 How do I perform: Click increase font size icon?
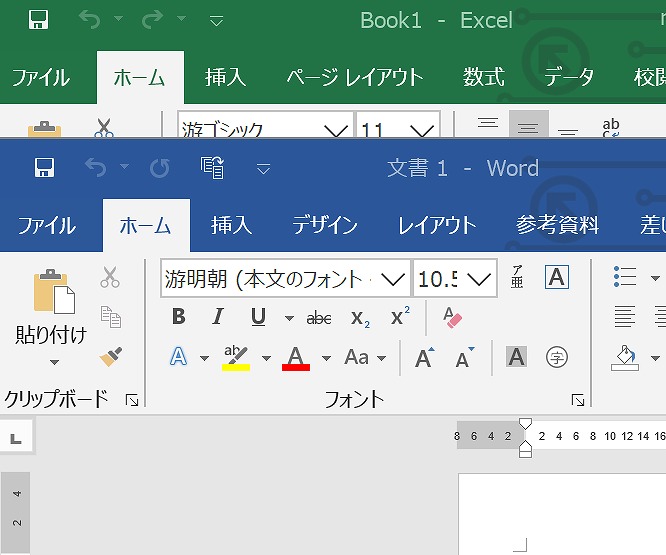(x=424, y=358)
